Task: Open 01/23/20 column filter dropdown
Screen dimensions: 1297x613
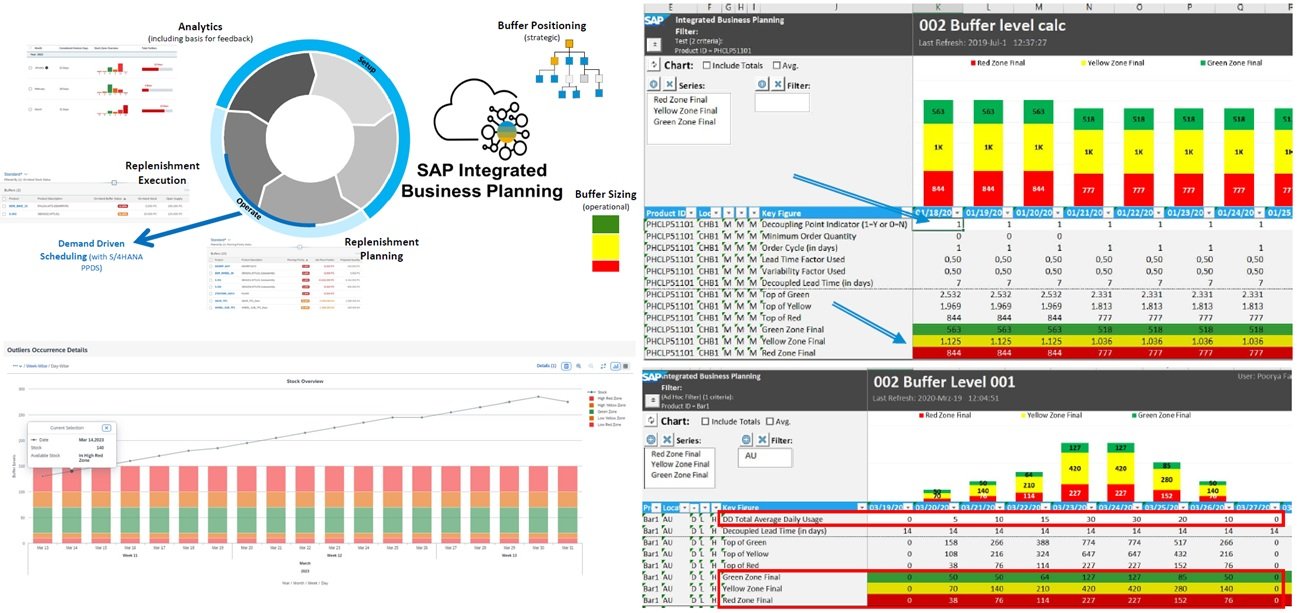Action: pos(1210,213)
